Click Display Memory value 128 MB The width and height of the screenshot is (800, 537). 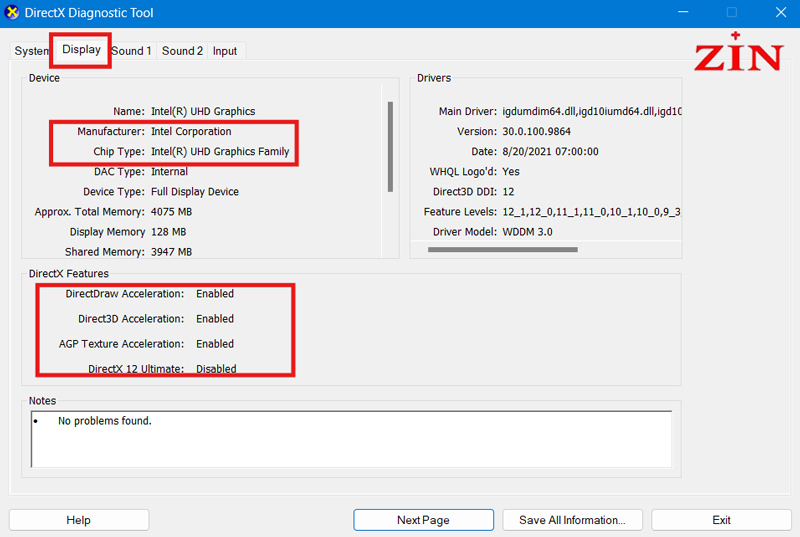(168, 232)
